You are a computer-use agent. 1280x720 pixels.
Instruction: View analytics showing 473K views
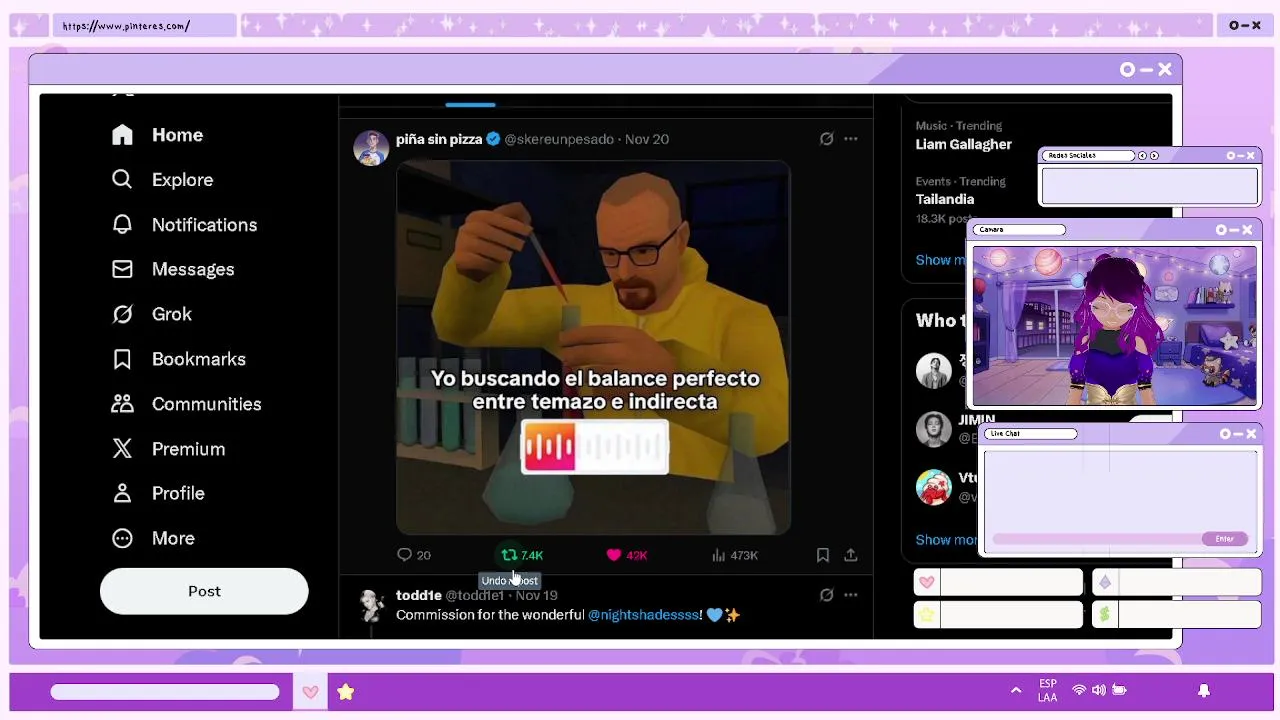point(734,555)
